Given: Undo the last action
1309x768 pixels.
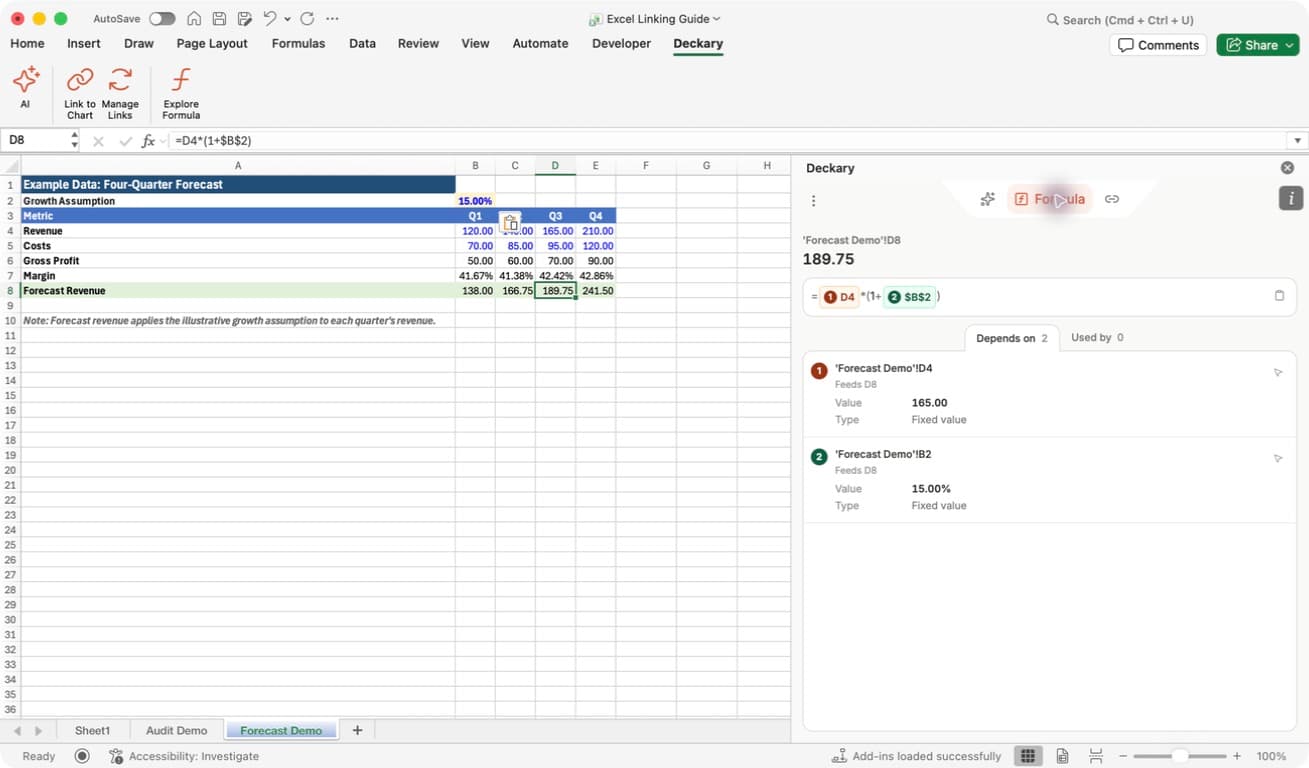Looking at the screenshot, I should click(x=270, y=19).
